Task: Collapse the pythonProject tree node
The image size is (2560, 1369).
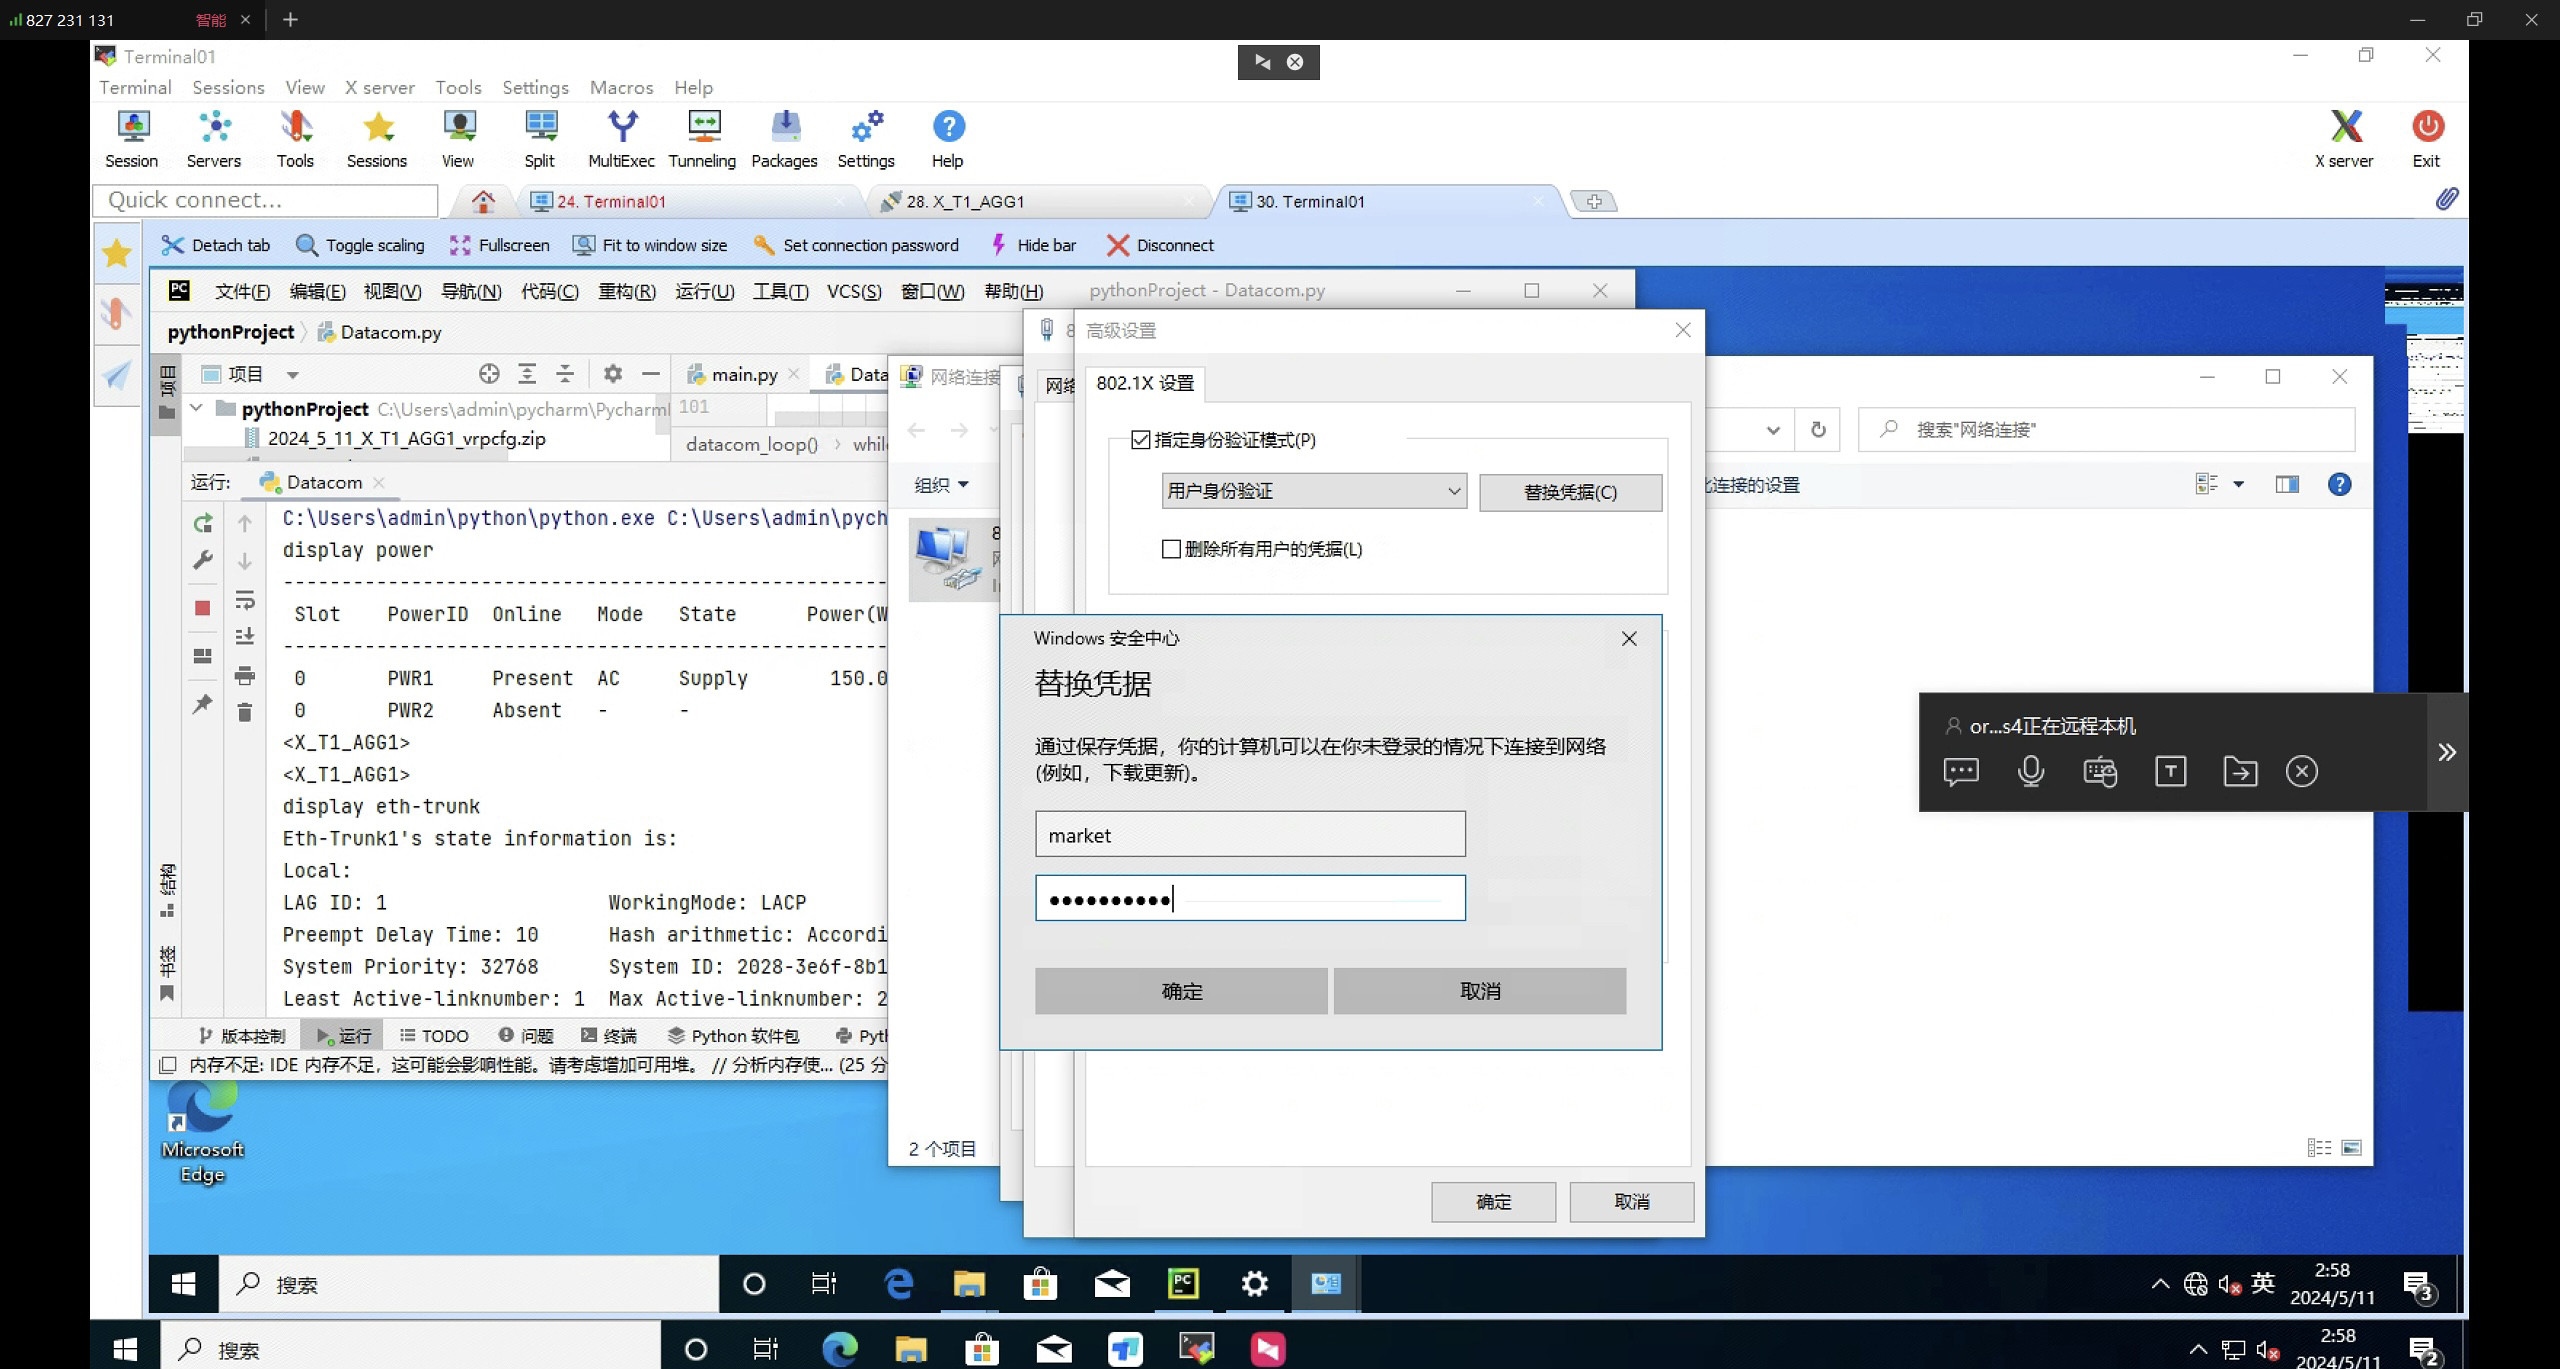Action: point(197,408)
